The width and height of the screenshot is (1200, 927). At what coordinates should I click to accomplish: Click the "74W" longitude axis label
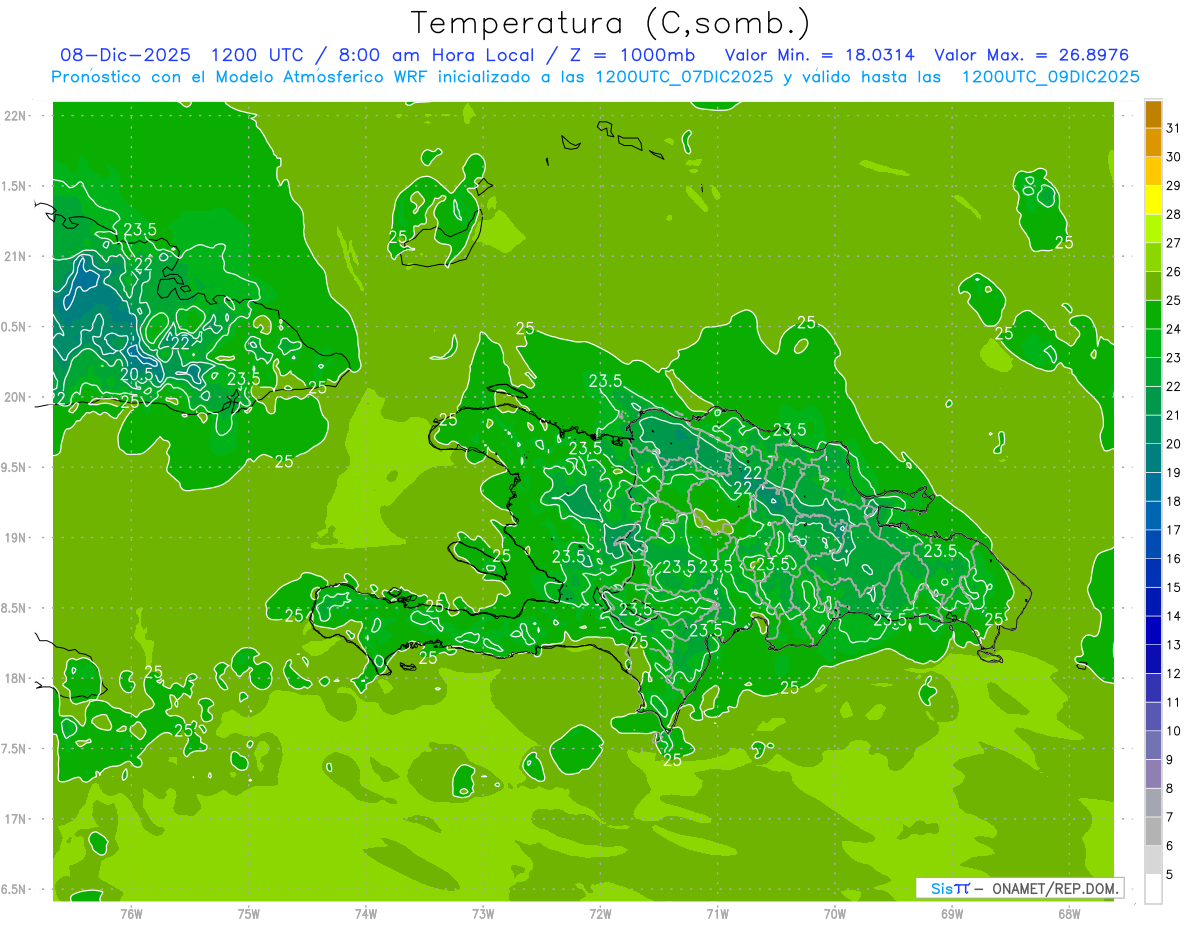click(366, 913)
